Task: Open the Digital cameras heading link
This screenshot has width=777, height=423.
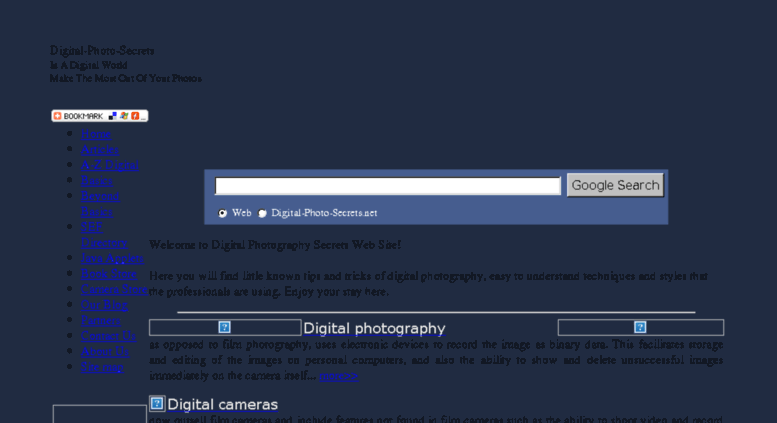Action: coord(222,404)
